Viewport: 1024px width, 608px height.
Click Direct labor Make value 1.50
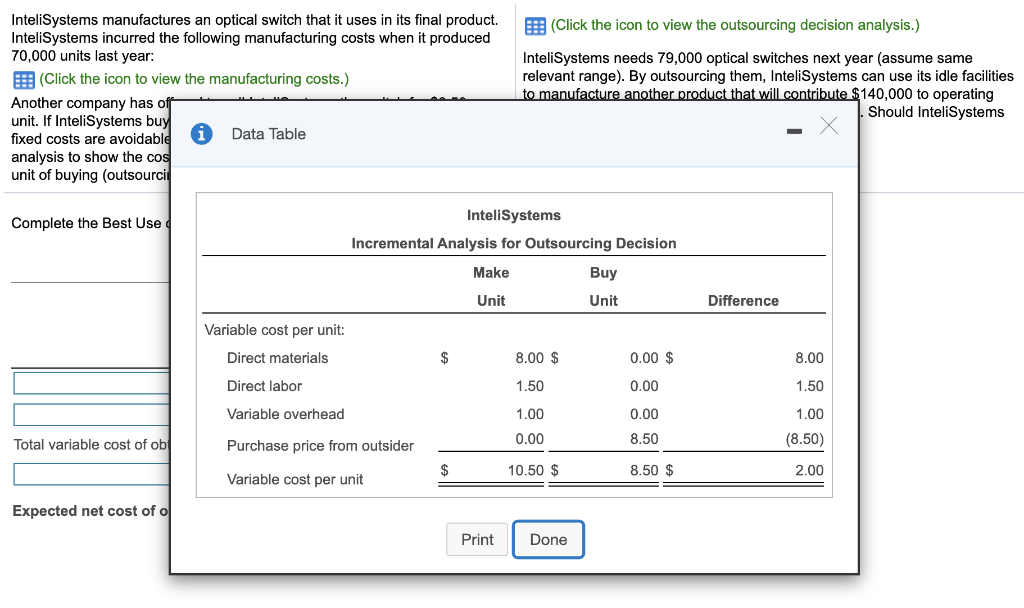click(x=529, y=386)
